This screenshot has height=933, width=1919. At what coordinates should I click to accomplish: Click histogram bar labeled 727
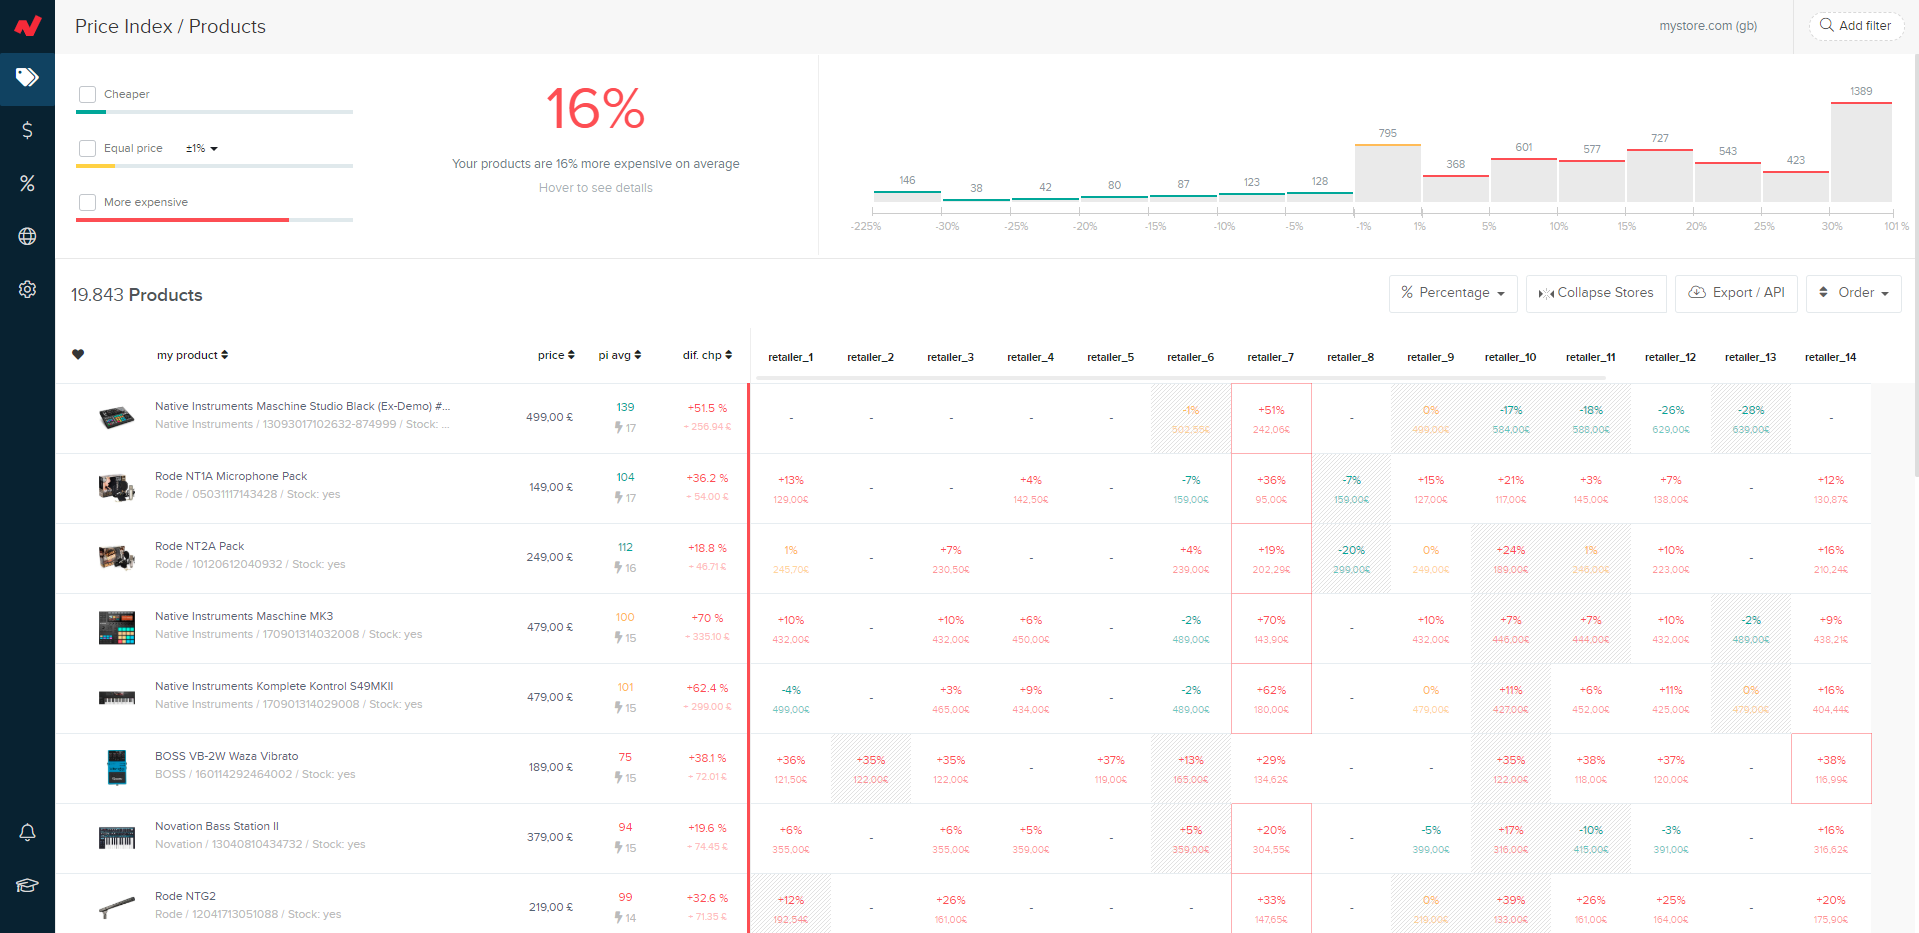[1660, 176]
